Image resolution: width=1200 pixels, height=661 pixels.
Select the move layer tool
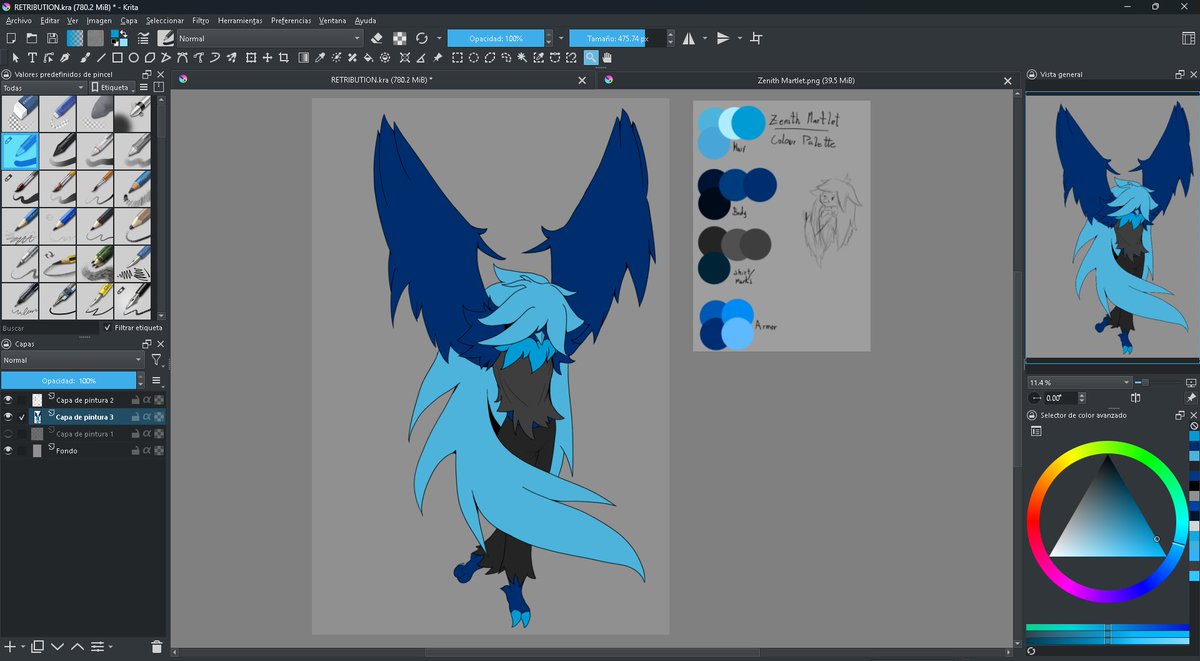point(268,58)
